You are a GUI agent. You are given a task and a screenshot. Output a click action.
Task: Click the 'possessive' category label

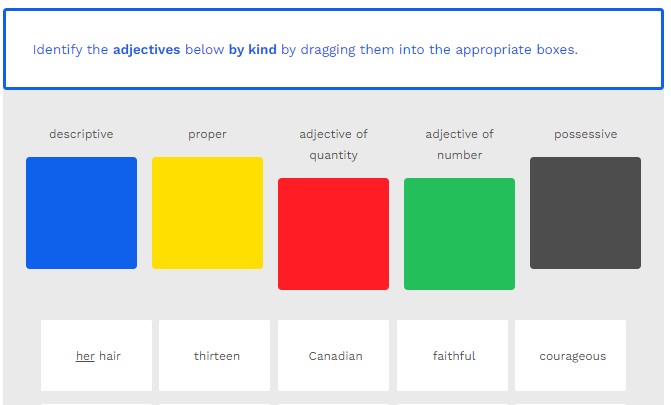pyautogui.click(x=585, y=134)
